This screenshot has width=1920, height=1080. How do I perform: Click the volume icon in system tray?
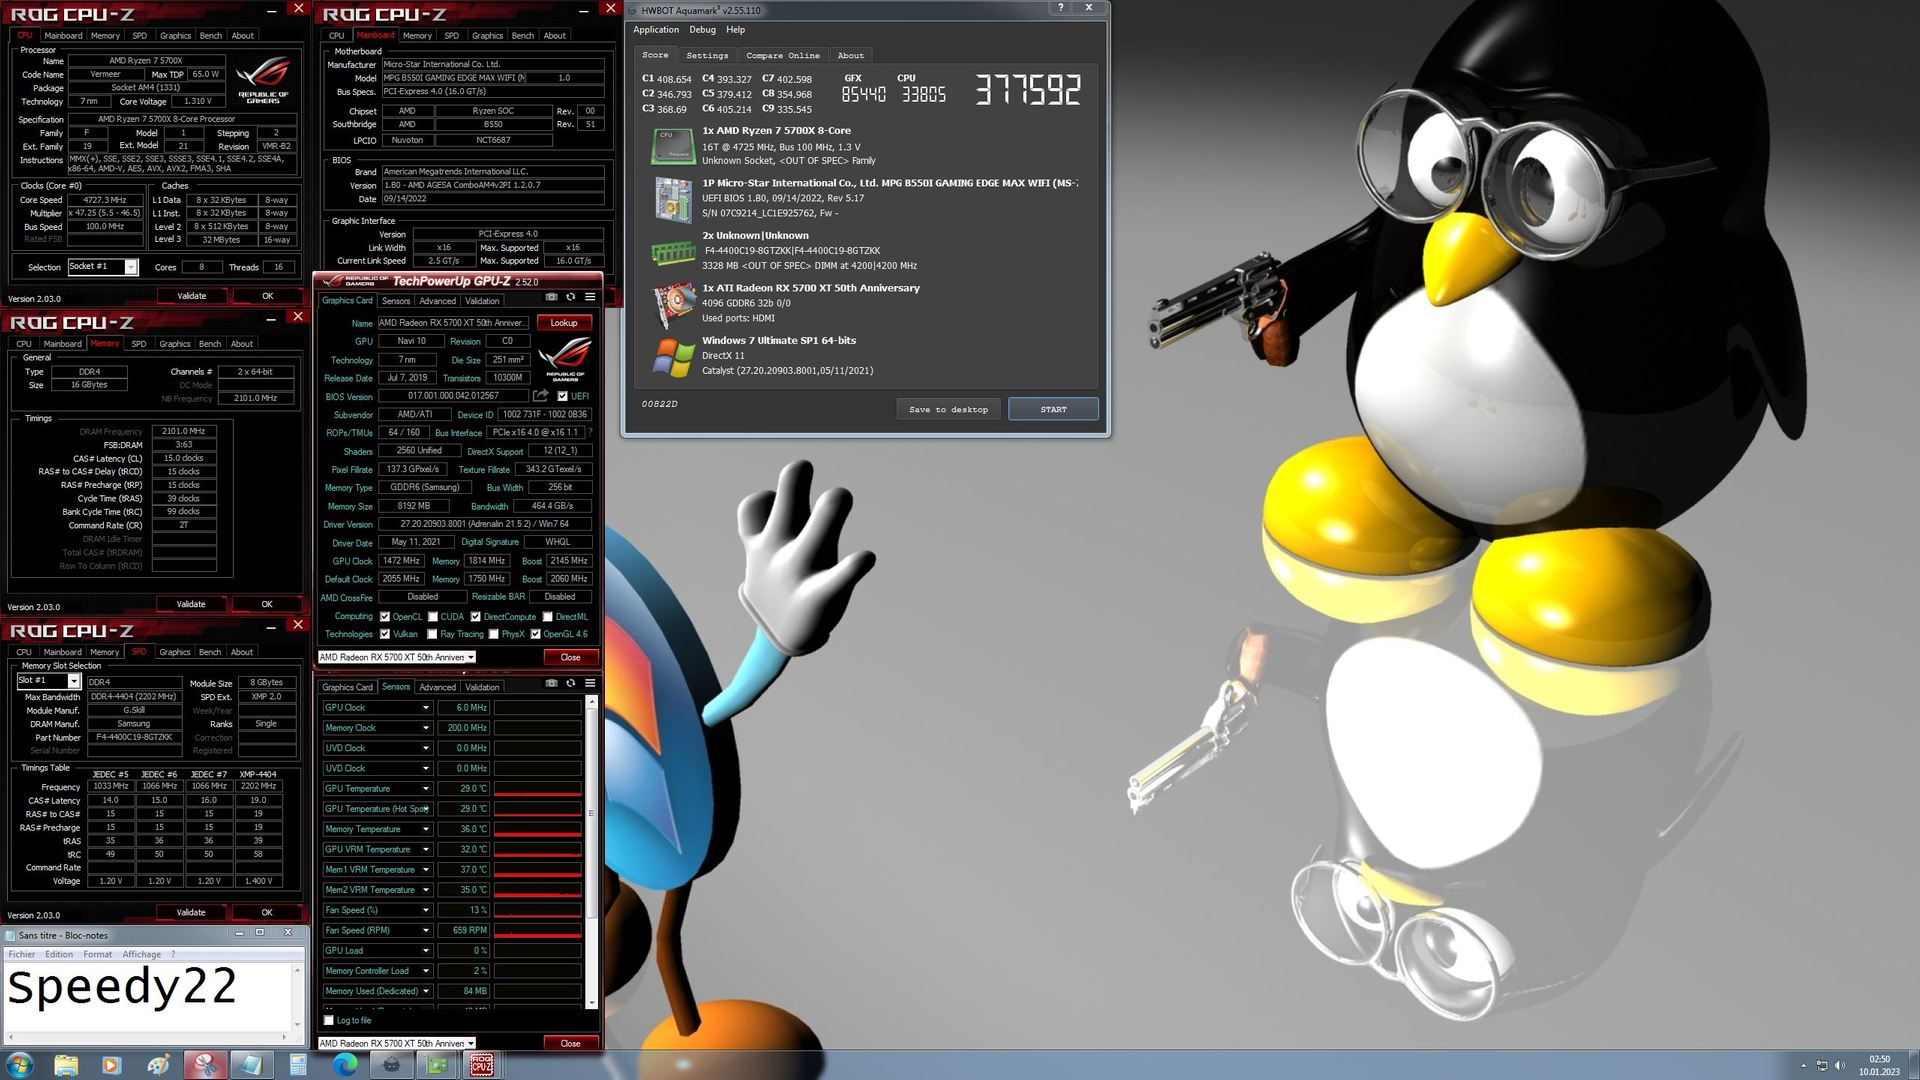[1840, 1066]
